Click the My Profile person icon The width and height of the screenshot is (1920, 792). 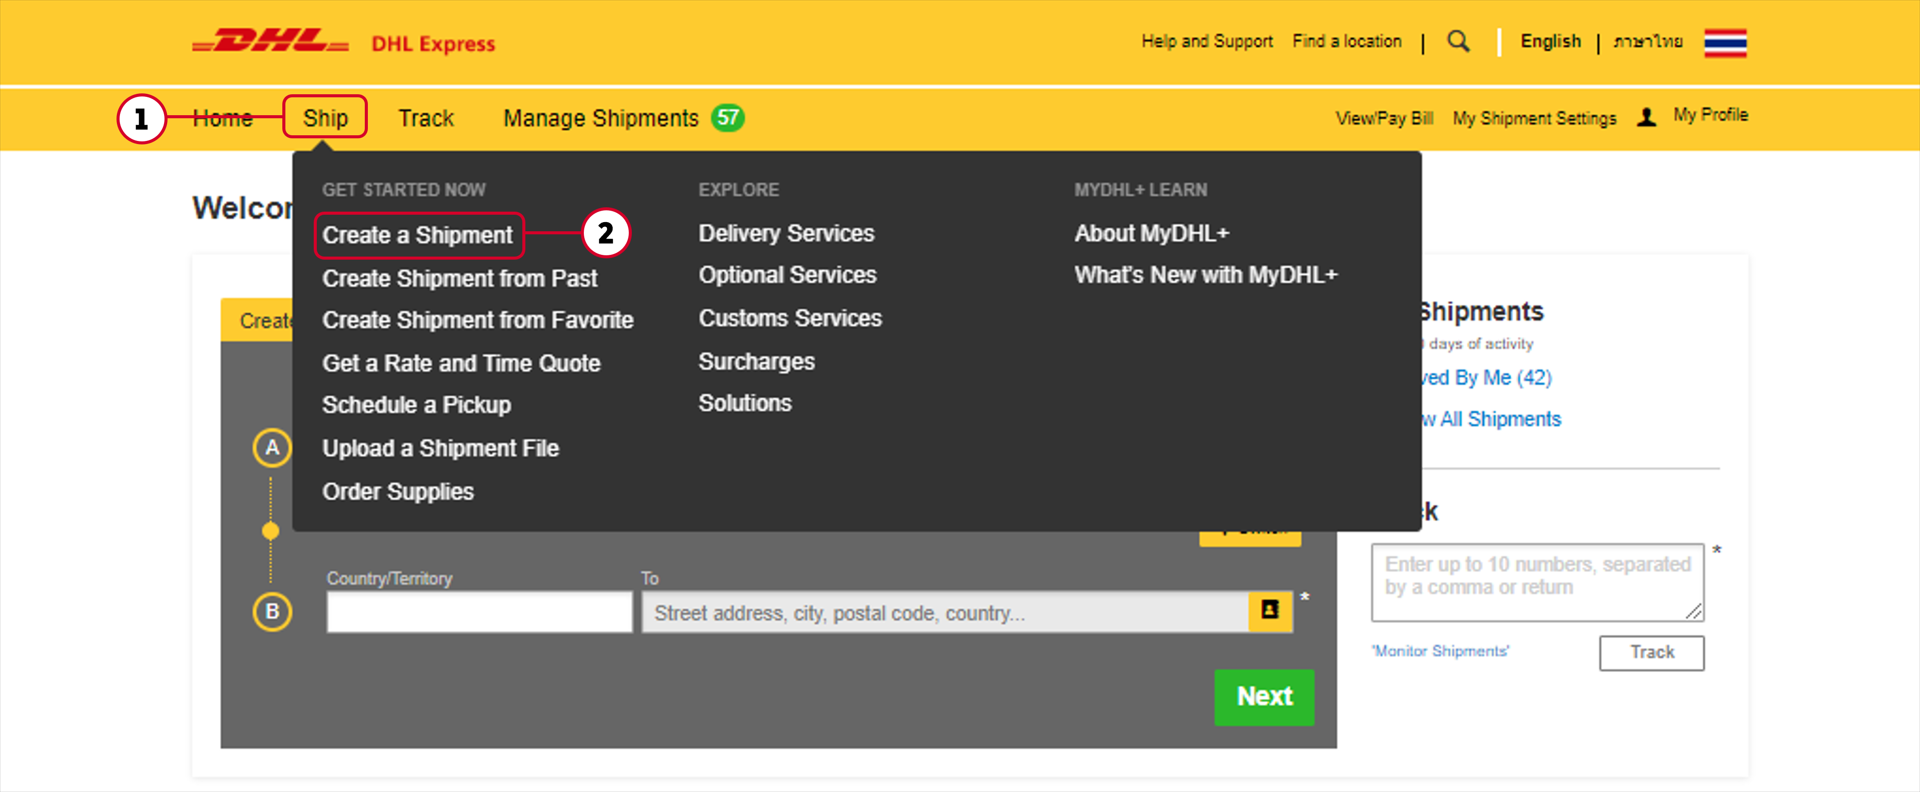click(x=1646, y=117)
